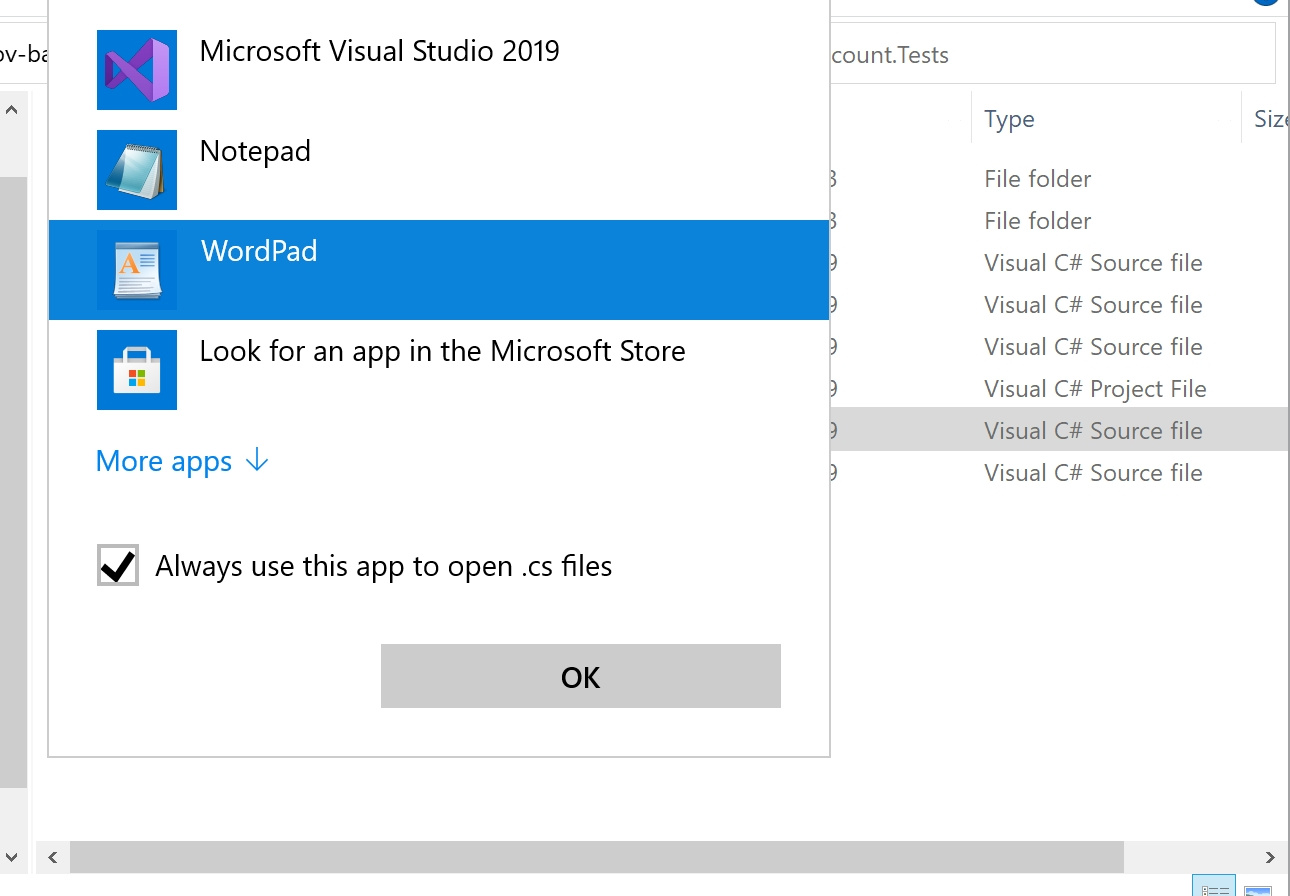Image resolution: width=1290 pixels, height=896 pixels.
Task: Select the first File folder row in Explorer
Action: point(1037,179)
